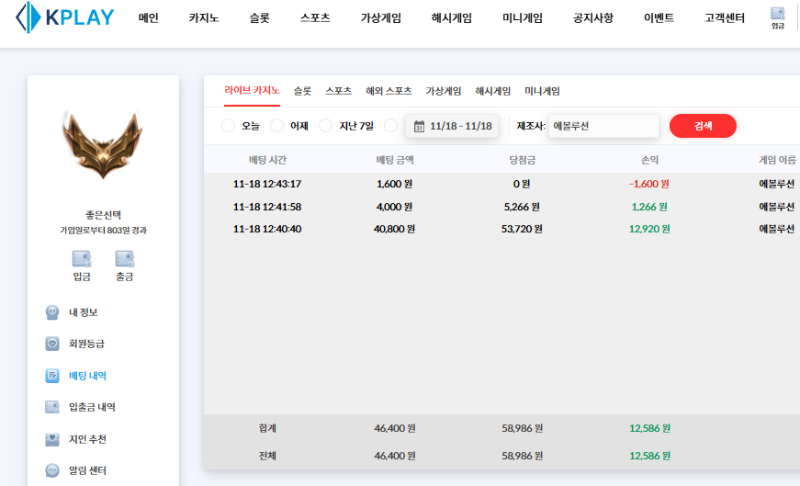800x486 pixels.
Task: Click the red 검색 button
Action: tap(703, 126)
